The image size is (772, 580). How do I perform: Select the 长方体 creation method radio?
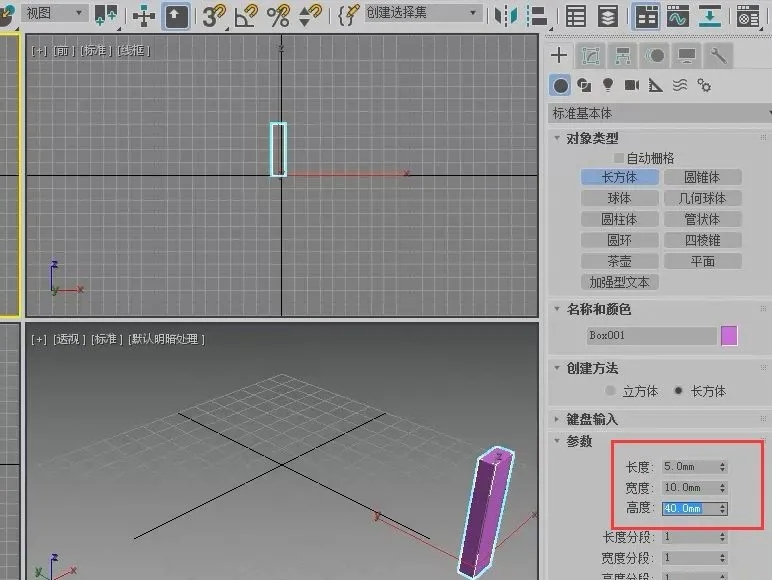click(678, 391)
